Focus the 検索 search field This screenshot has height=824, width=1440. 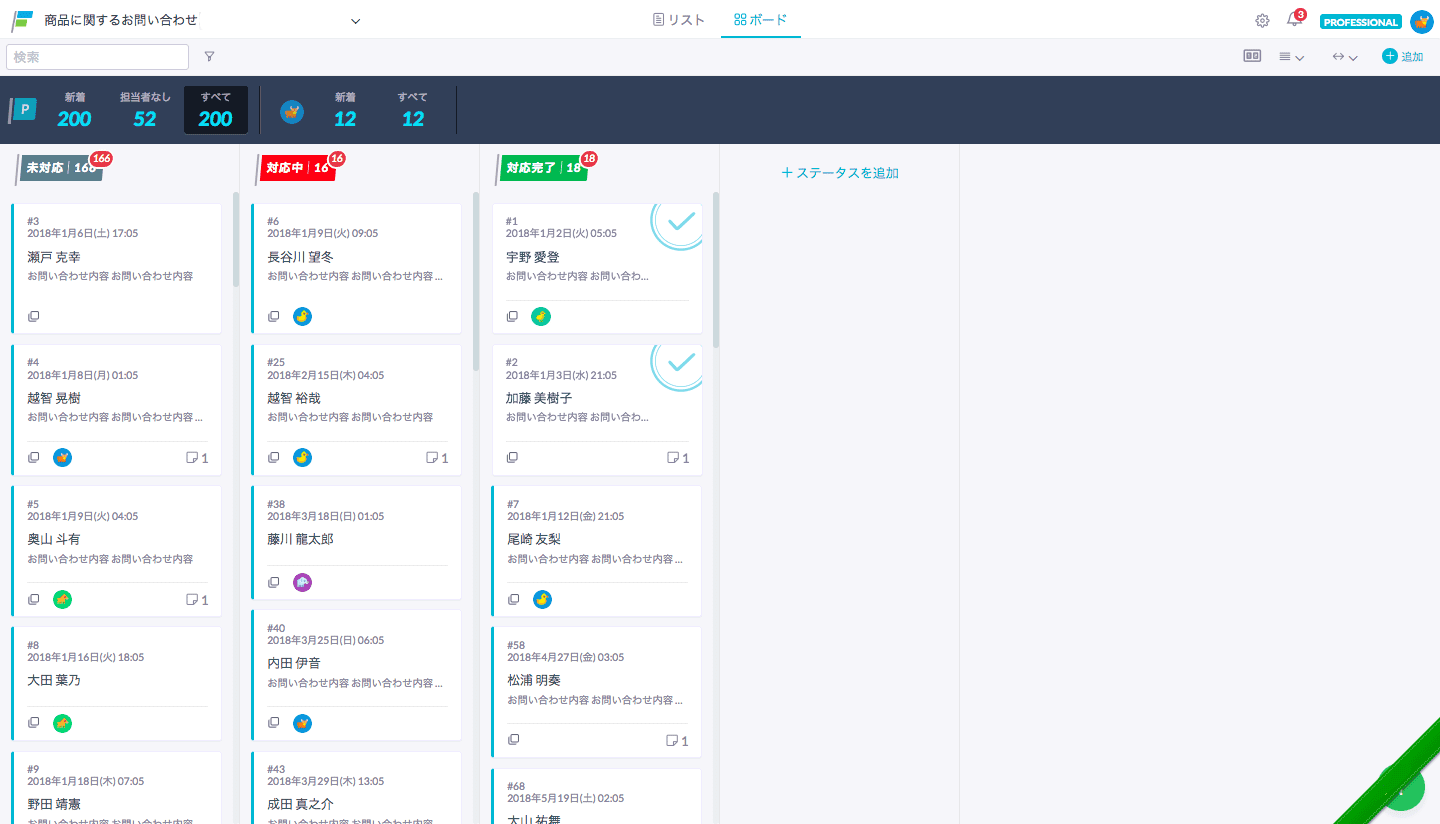click(97, 57)
